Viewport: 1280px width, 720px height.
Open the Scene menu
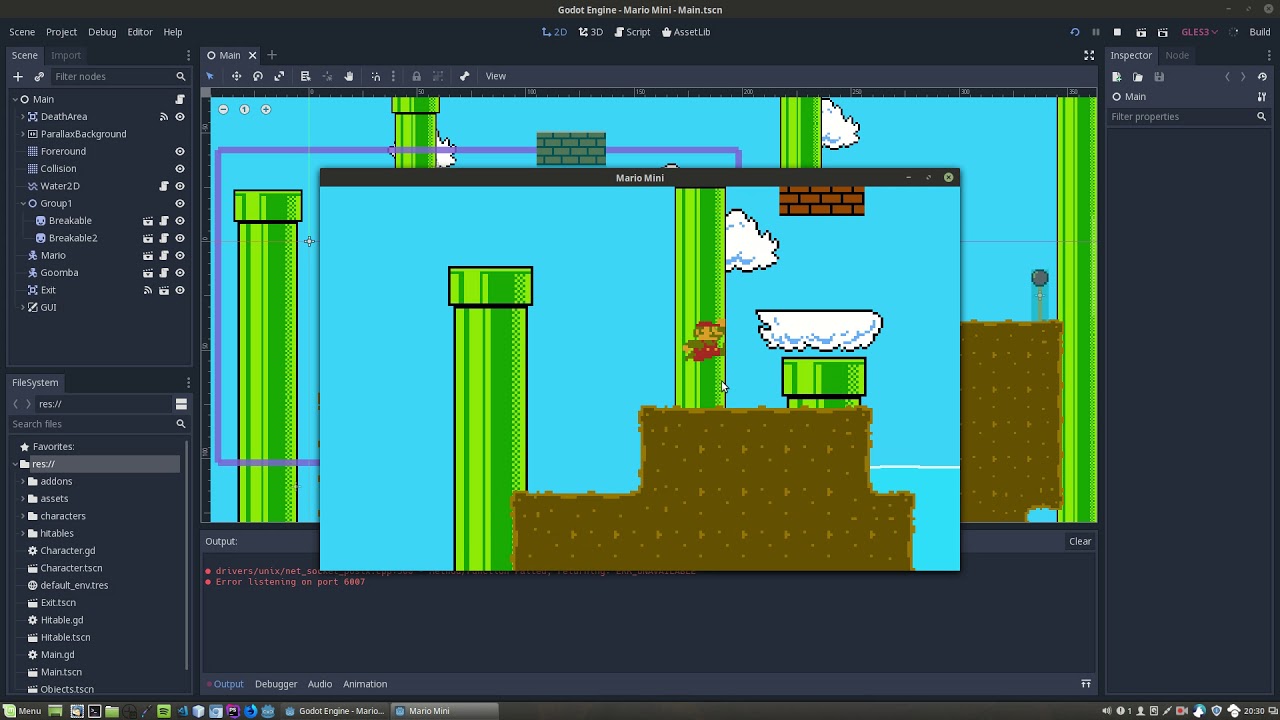(x=22, y=32)
